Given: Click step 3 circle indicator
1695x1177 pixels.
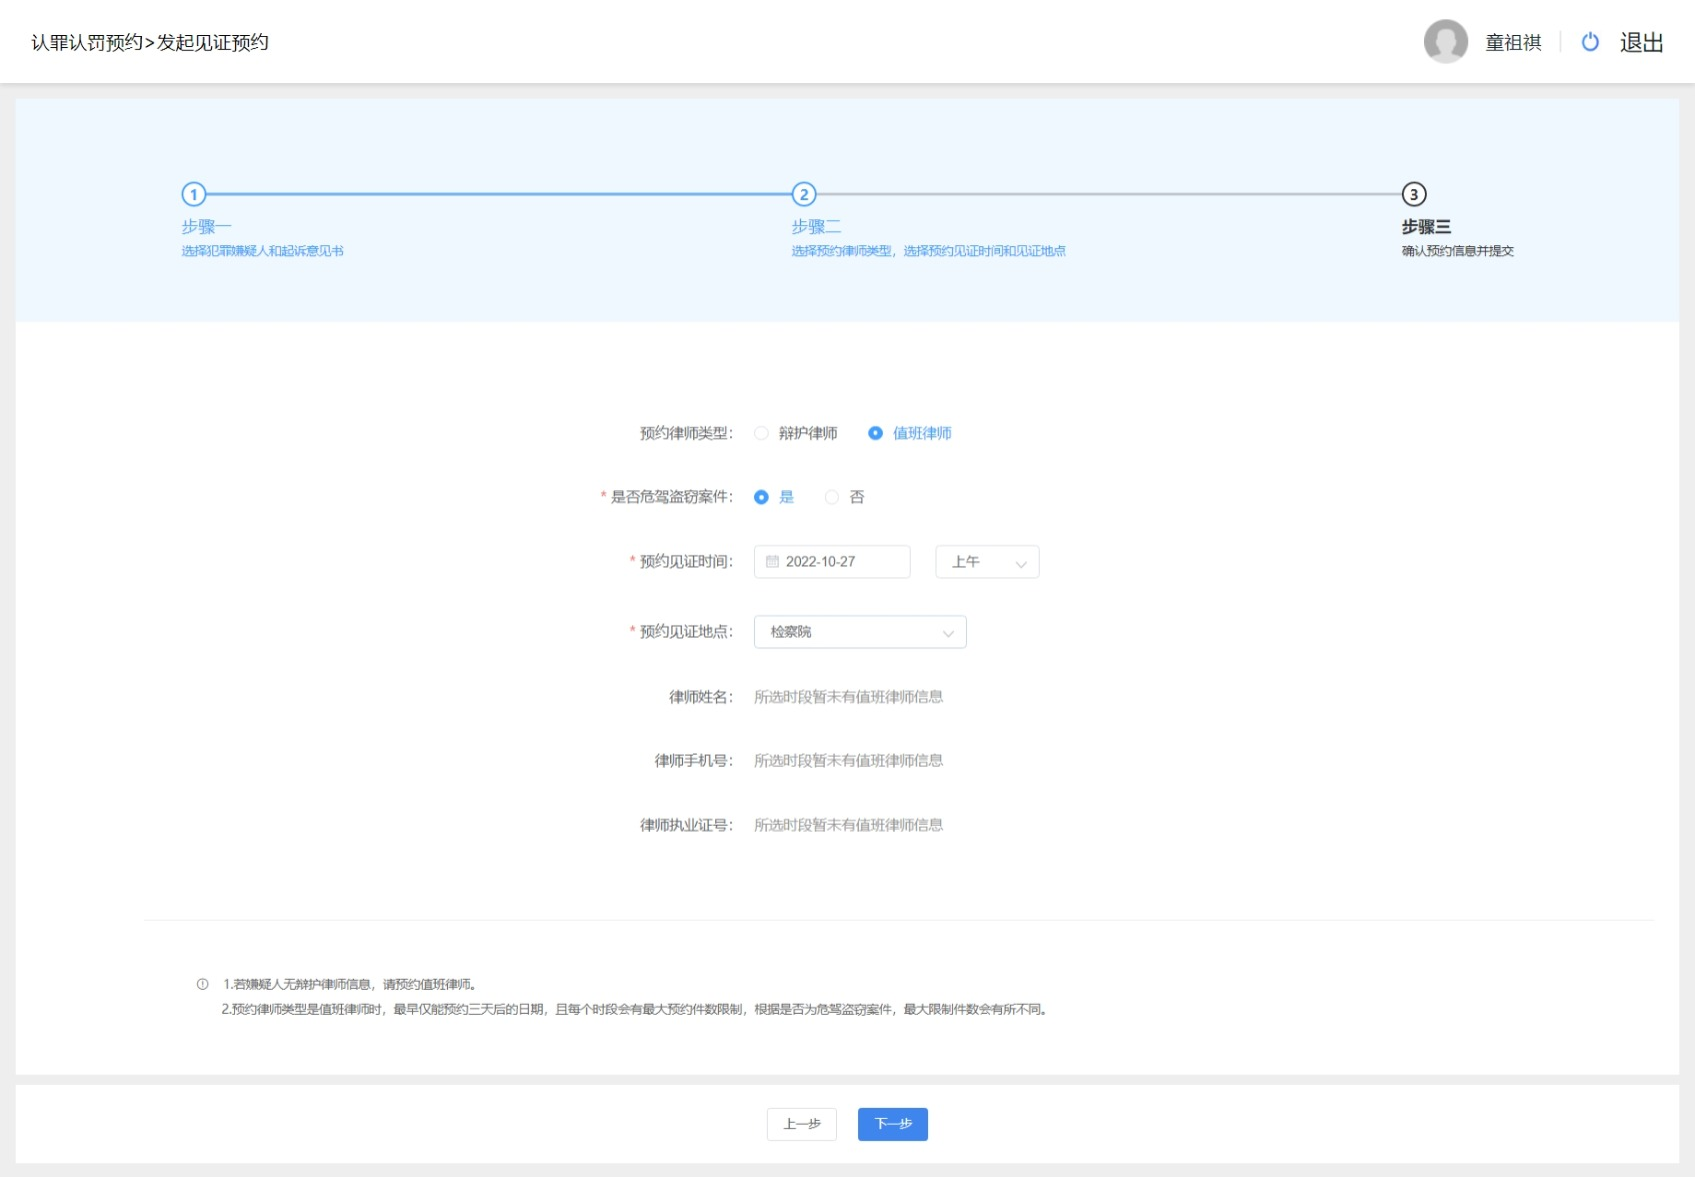Looking at the screenshot, I should coord(1413,194).
